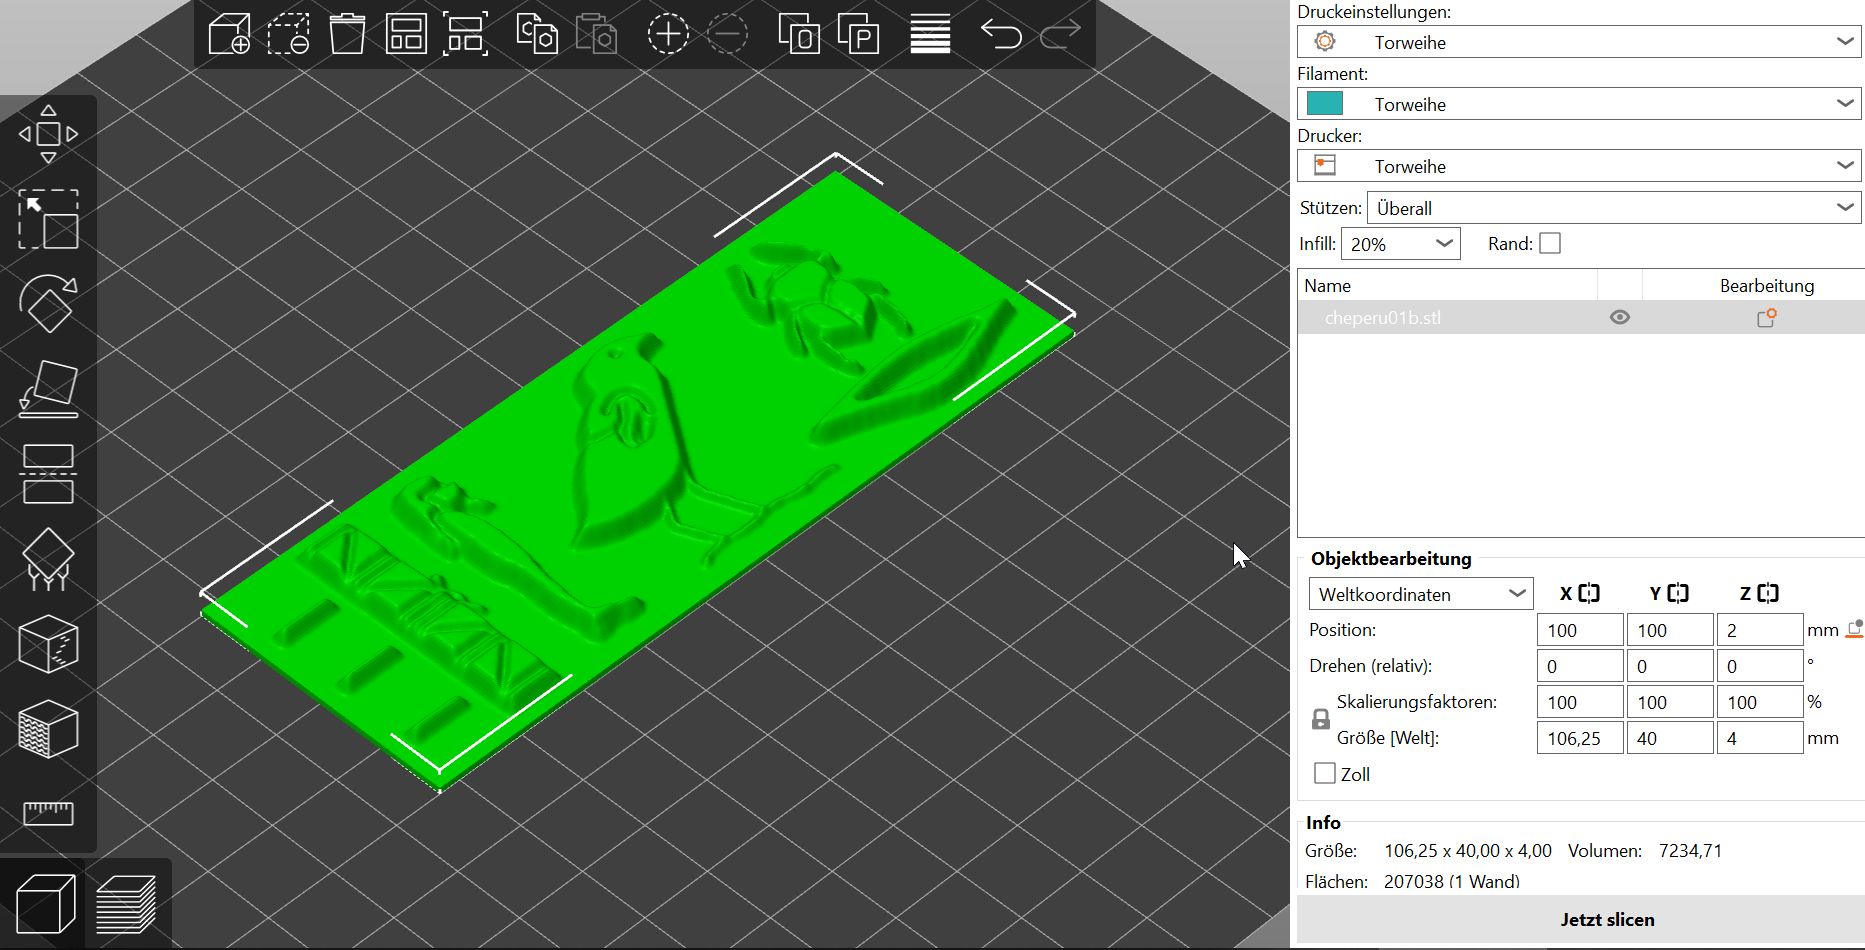Click the Drehen Z rotation field
The image size is (1865, 950).
[1760, 666]
